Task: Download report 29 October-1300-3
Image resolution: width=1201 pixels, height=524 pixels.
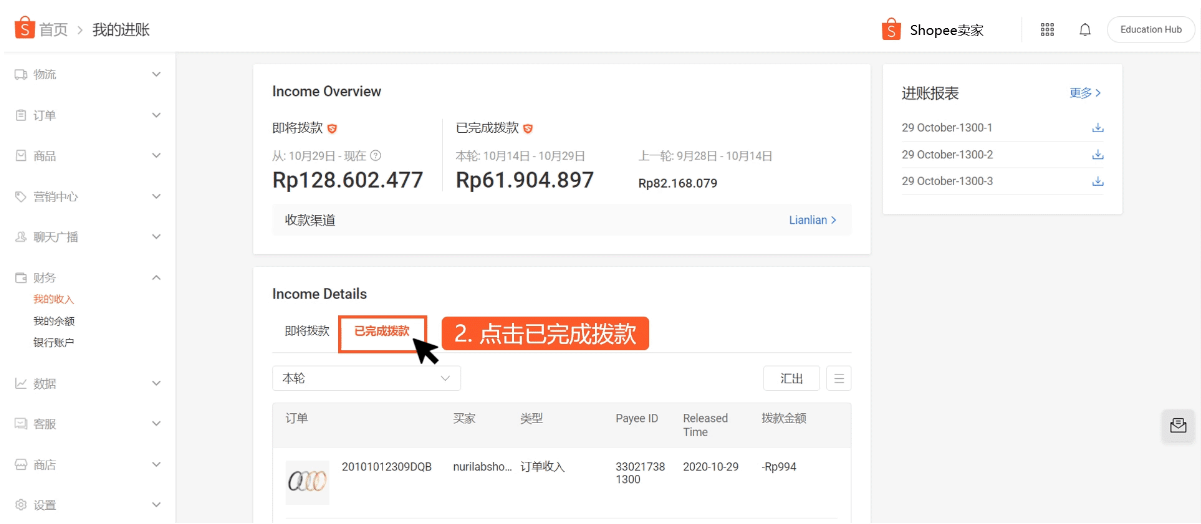Action: click(x=1097, y=181)
